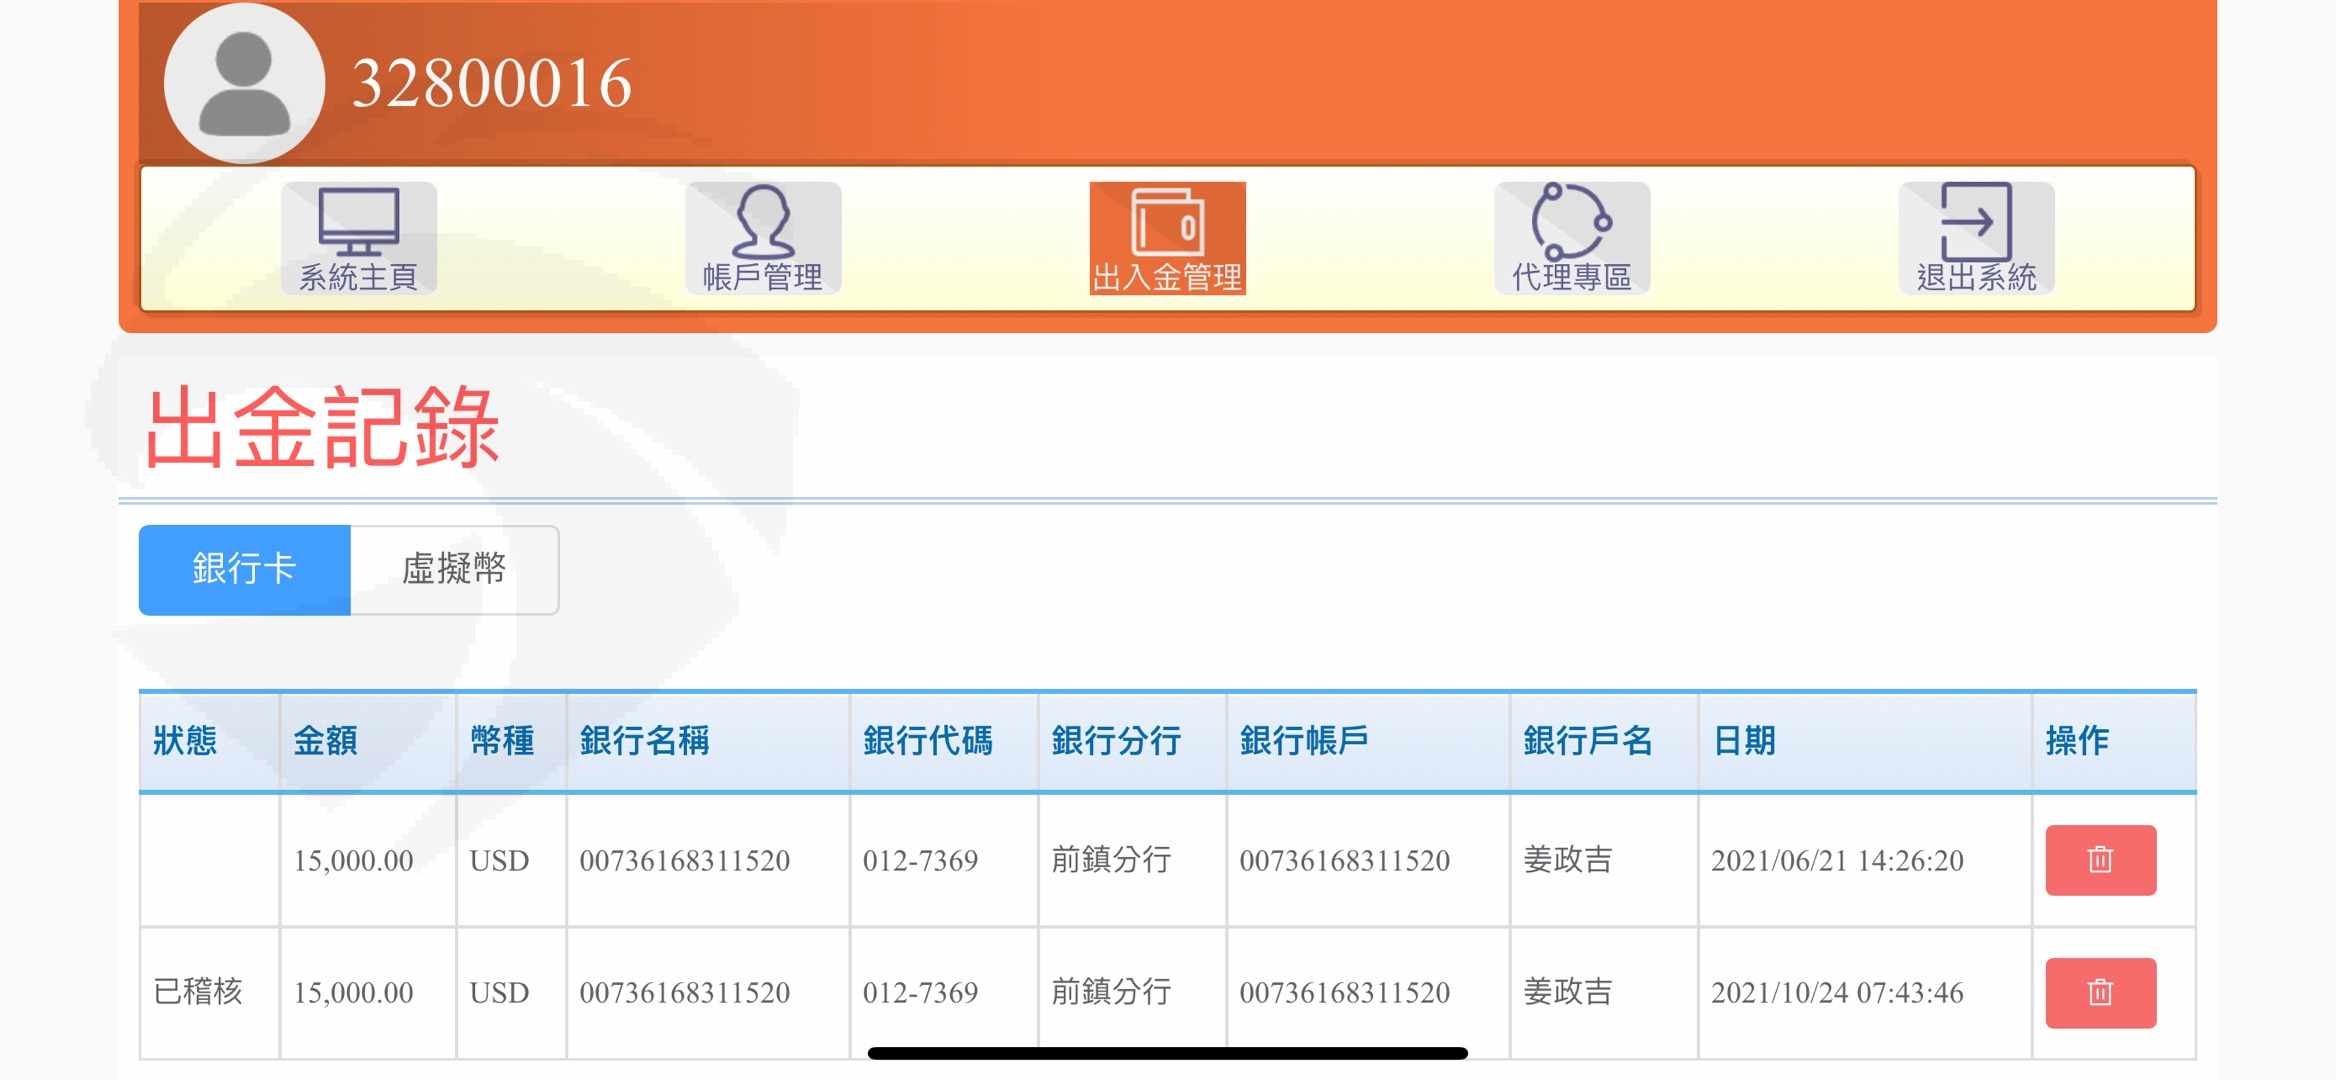Delete the 2021/06/21 withdrawal record
2336x1080 pixels.
2100,860
